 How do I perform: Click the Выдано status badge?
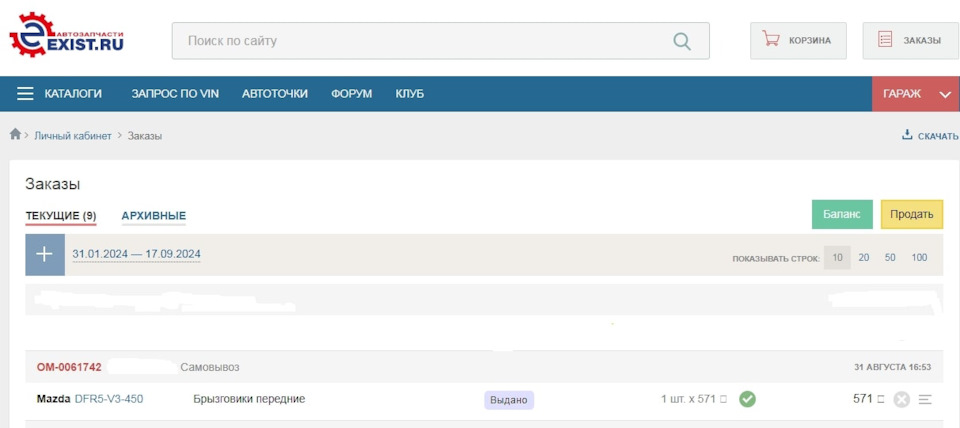[x=509, y=400]
